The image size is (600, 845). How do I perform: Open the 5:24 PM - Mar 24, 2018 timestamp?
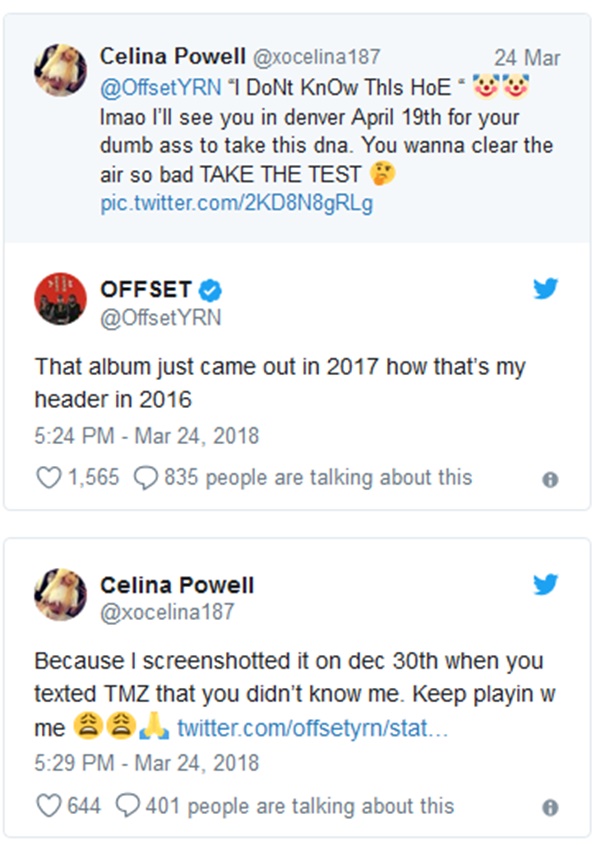pos(146,436)
